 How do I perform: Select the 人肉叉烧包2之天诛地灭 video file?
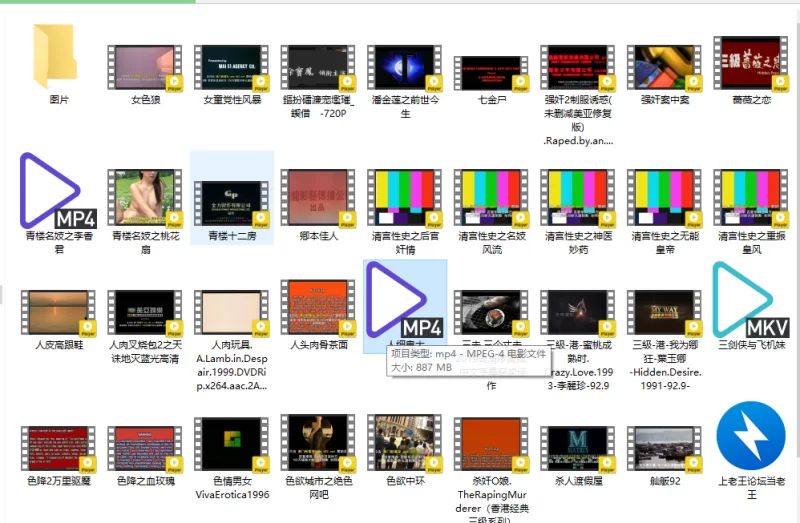pyautogui.click(x=145, y=313)
